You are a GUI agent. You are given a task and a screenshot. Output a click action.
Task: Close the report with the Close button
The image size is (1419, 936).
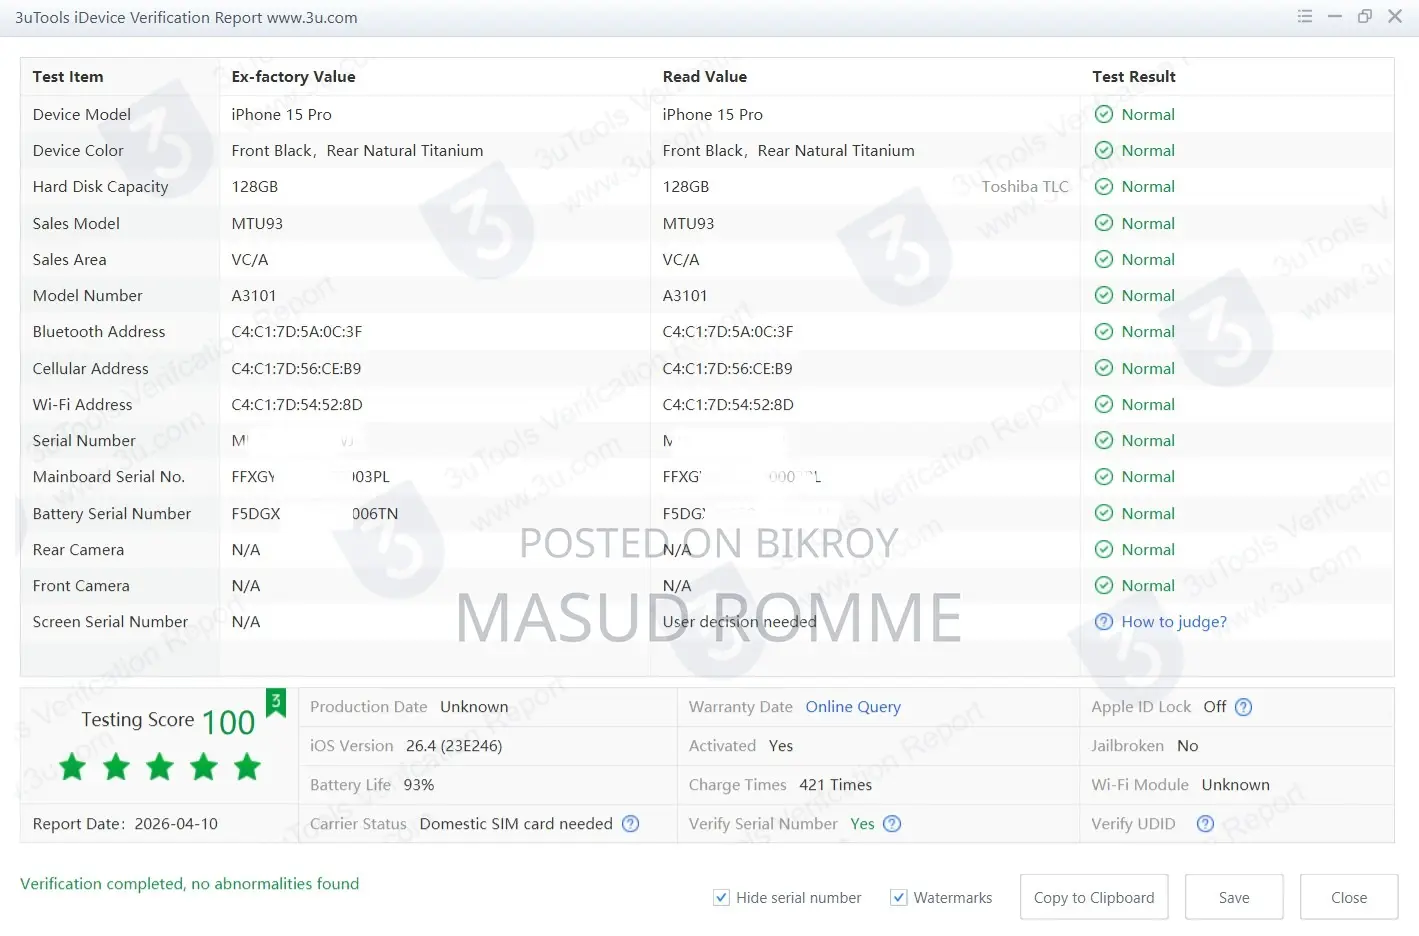click(1349, 898)
